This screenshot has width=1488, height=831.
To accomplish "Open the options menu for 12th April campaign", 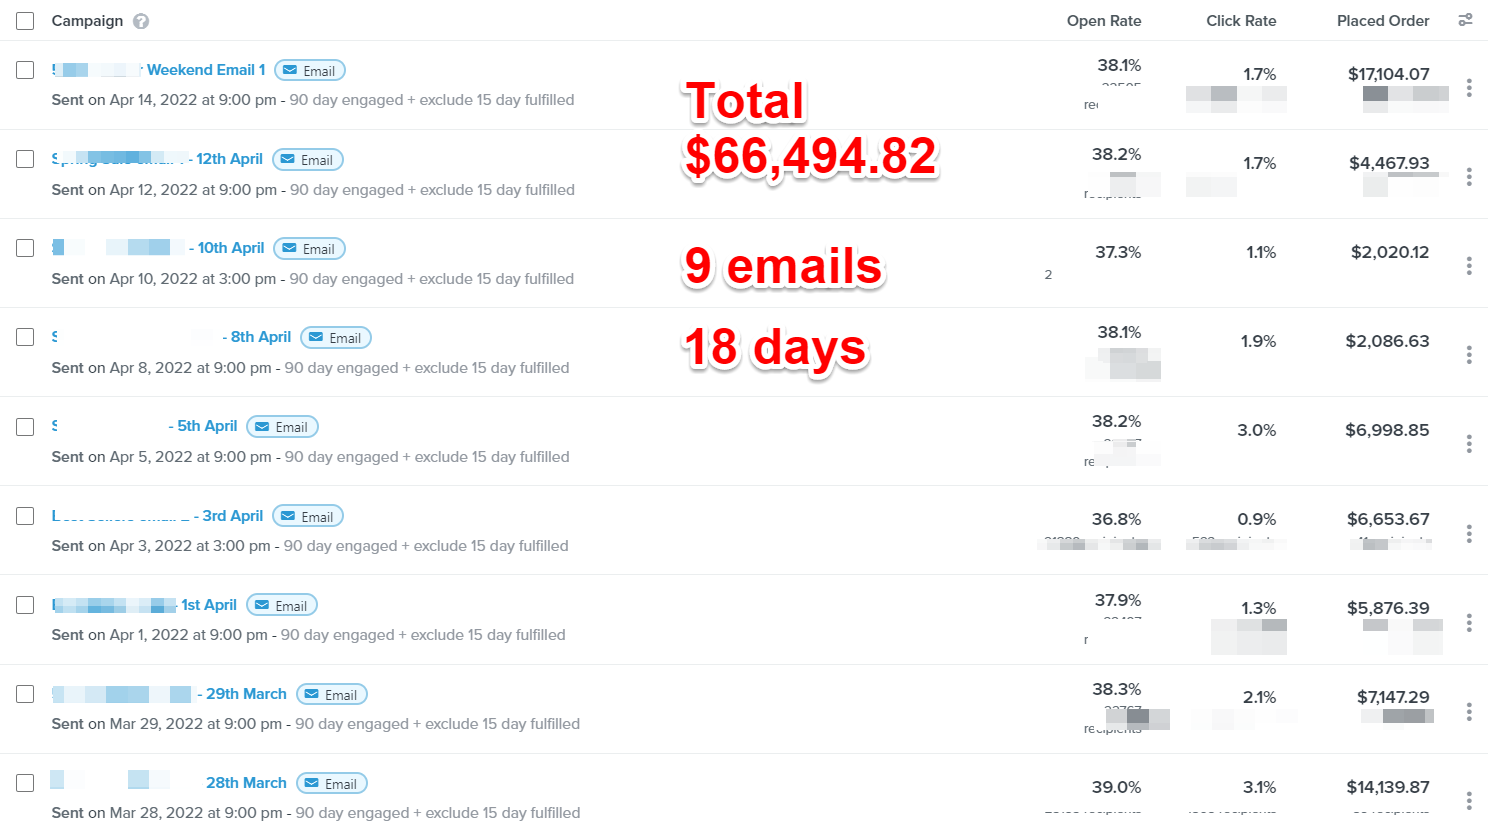I will point(1468,177).
